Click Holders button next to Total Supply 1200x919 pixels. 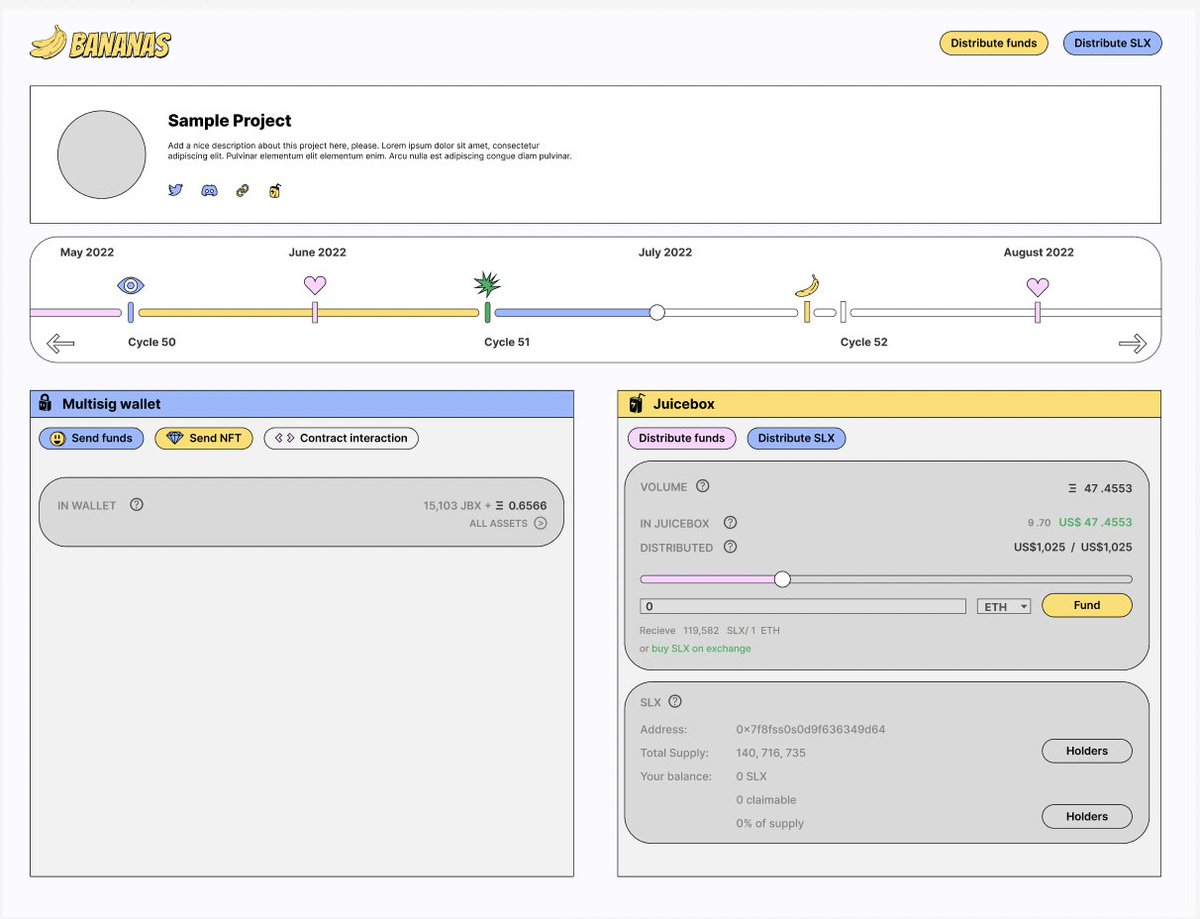tap(1087, 751)
